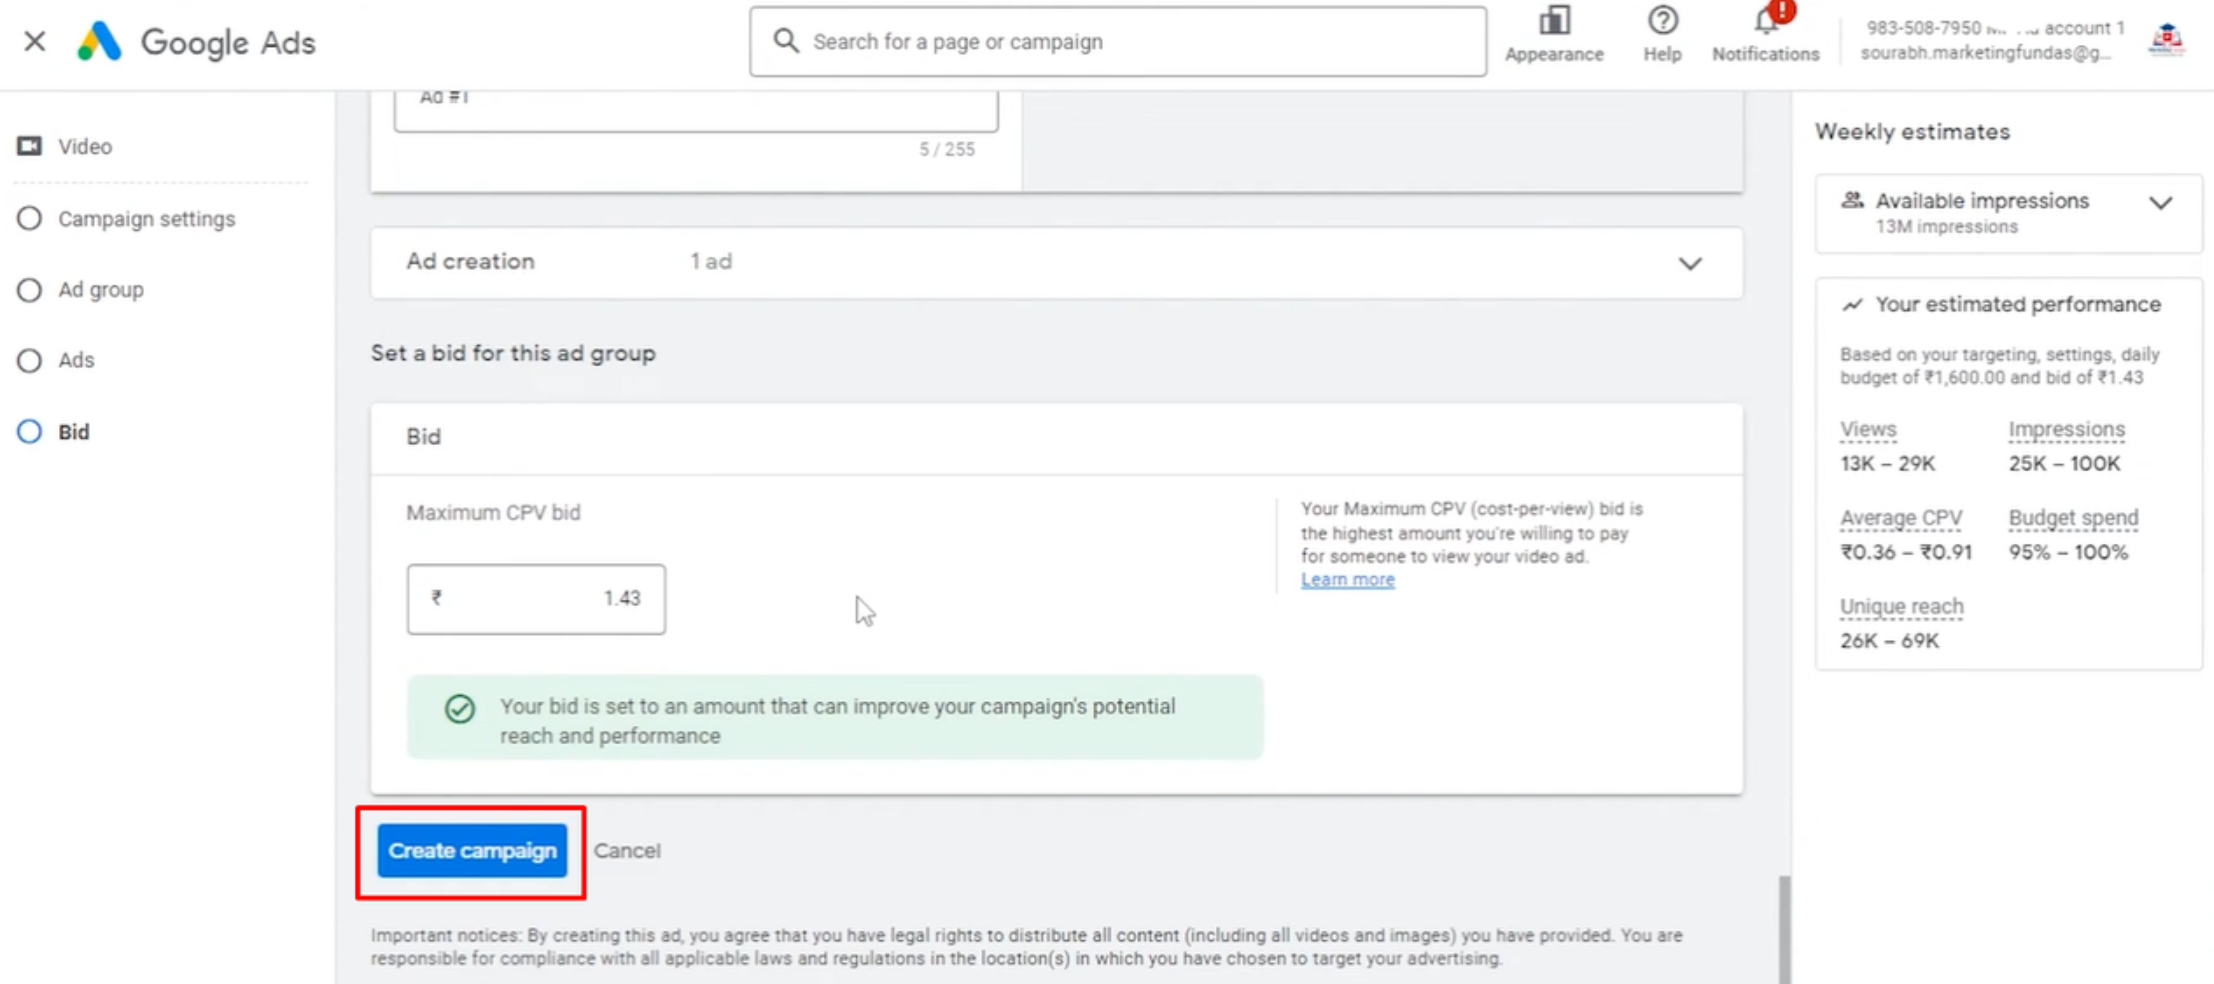Select the Ad group step circle
2214x984 pixels.
pyautogui.click(x=30, y=289)
